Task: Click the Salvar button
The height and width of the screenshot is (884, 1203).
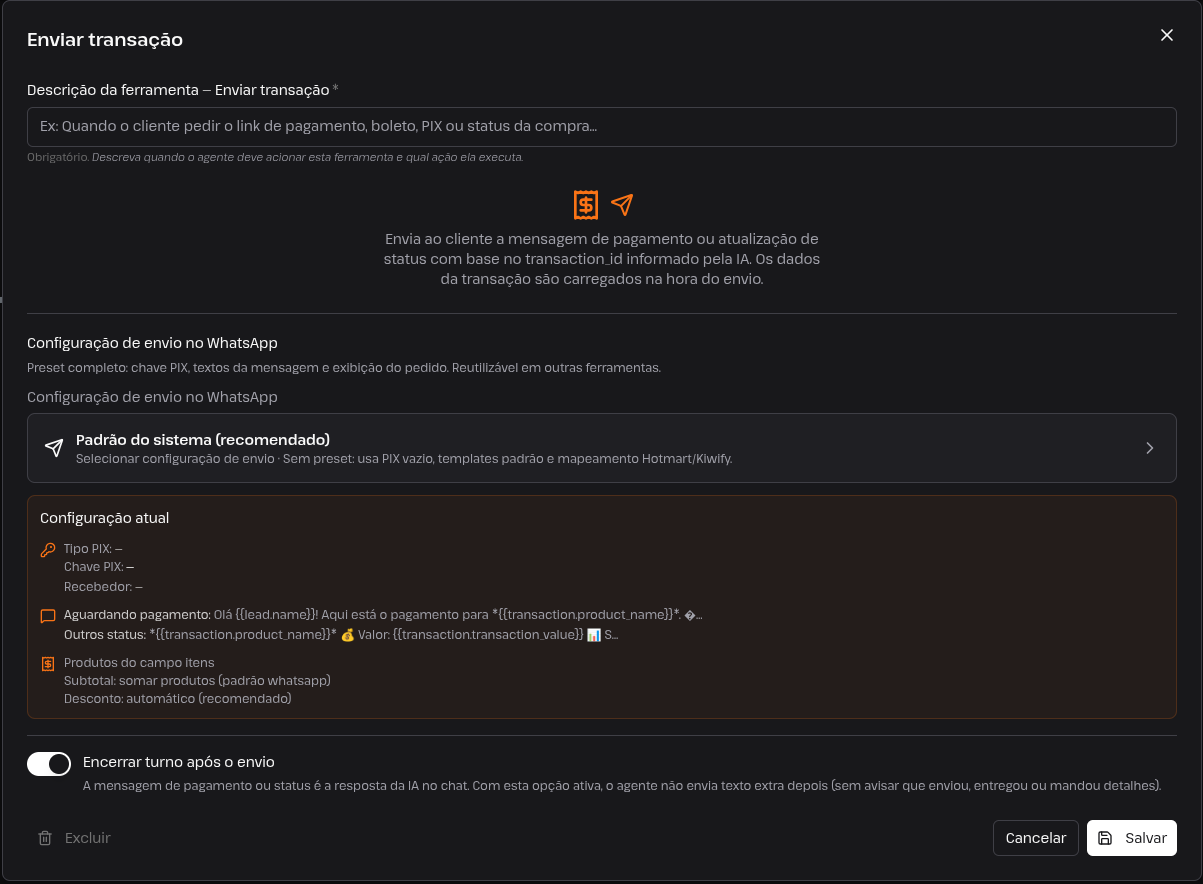Action: point(1132,838)
